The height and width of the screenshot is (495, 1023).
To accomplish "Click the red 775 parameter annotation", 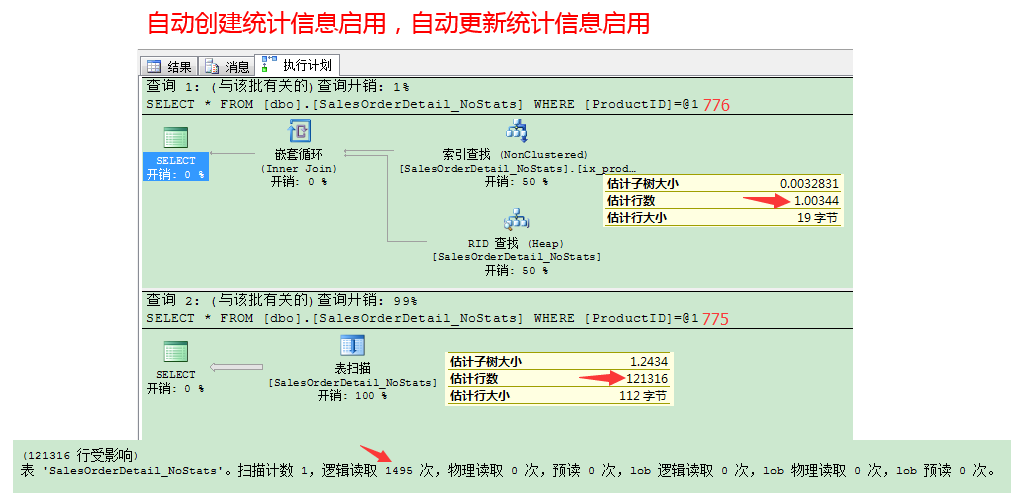I will click(x=715, y=319).
